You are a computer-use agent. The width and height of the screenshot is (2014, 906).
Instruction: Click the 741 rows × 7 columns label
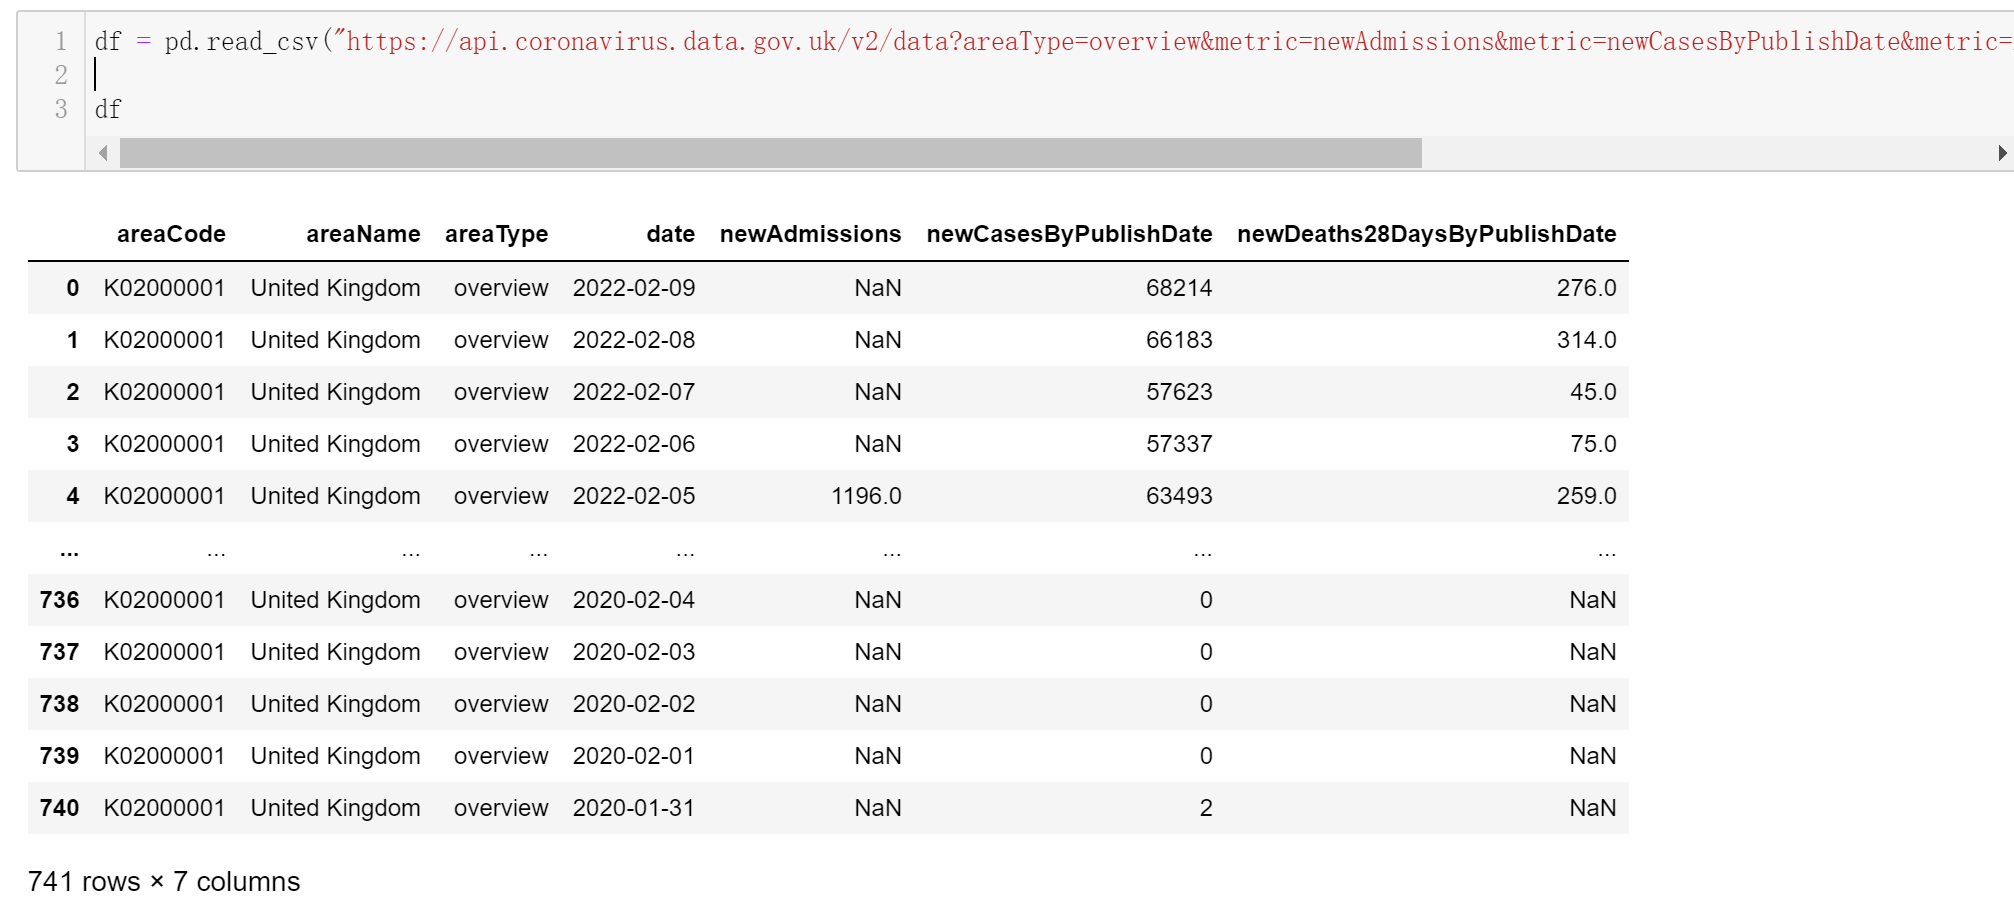tap(162, 881)
